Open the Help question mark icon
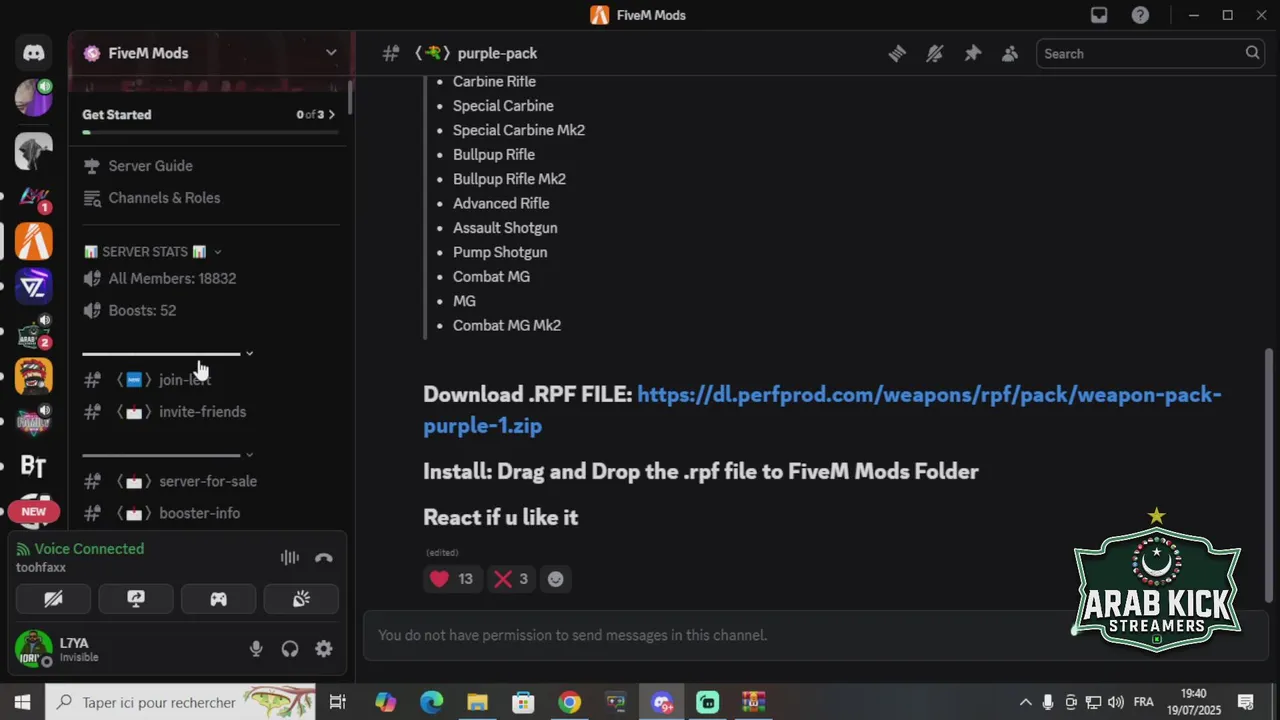 pyautogui.click(x=1140, y=15)
